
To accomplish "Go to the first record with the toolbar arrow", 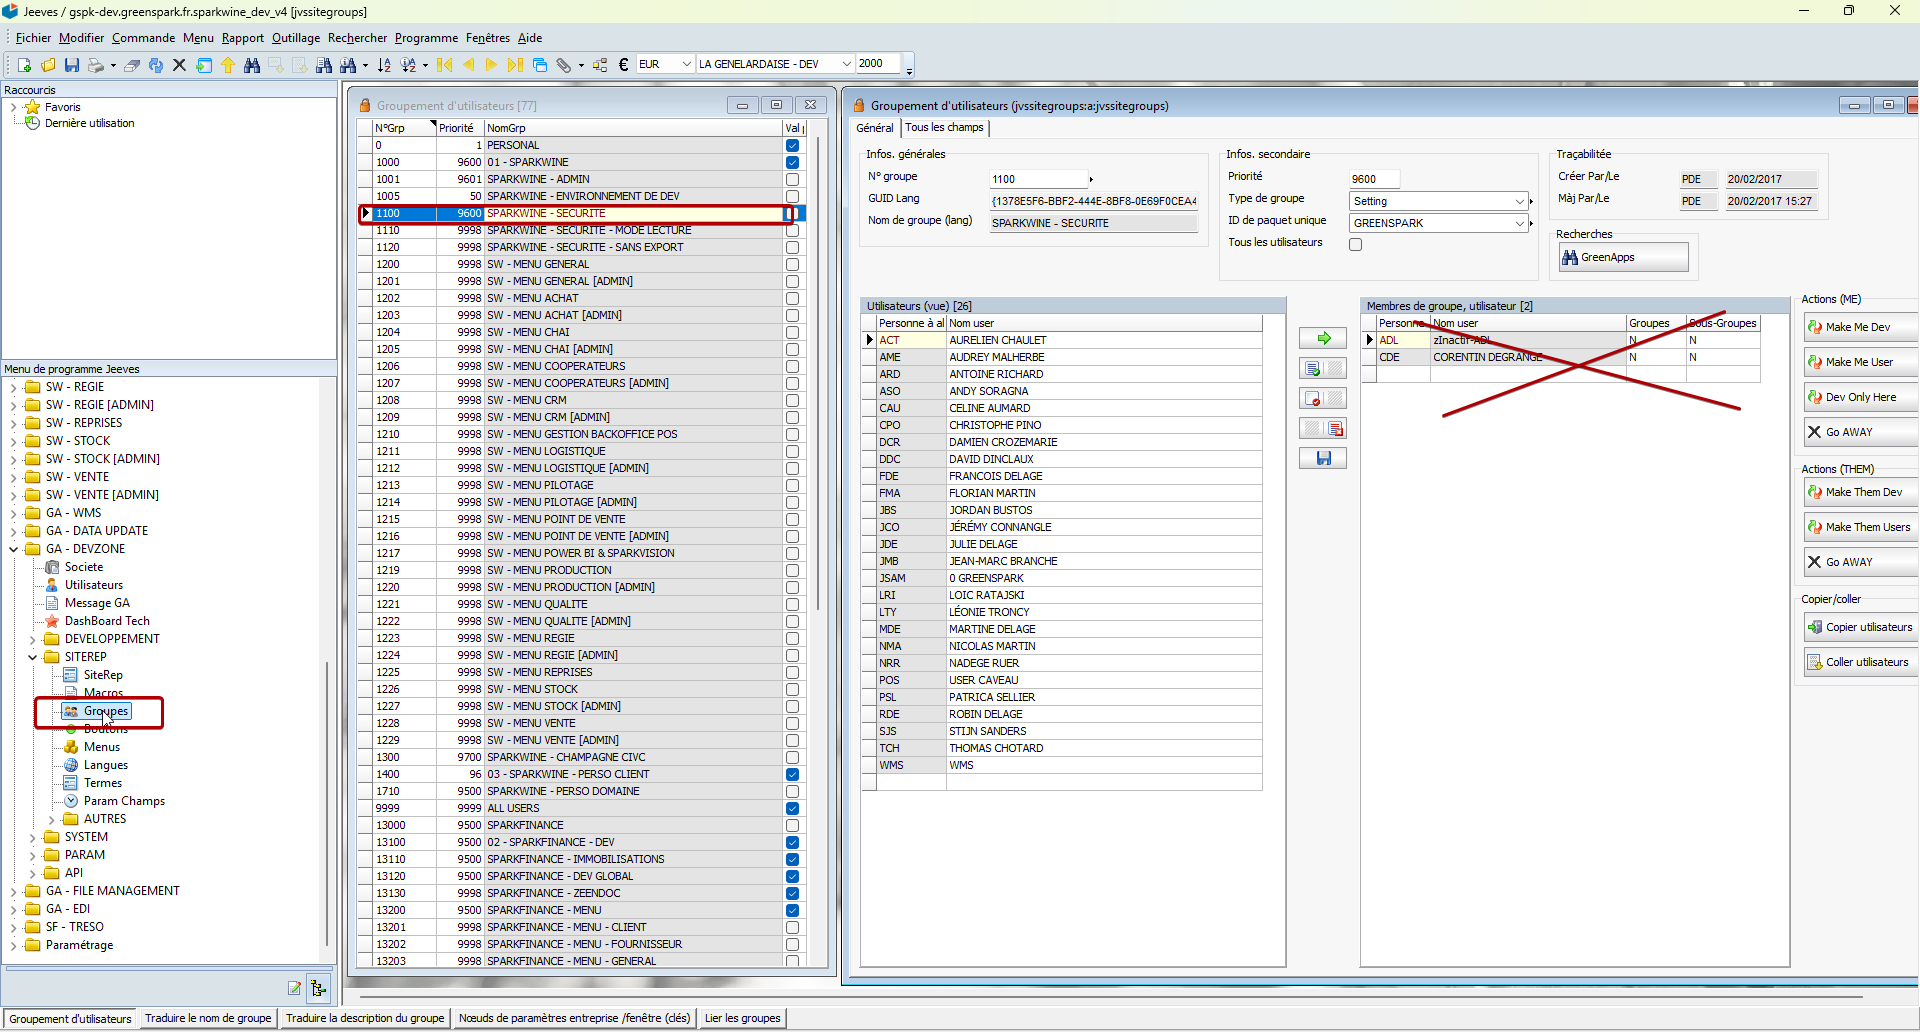I will (445, 65).
